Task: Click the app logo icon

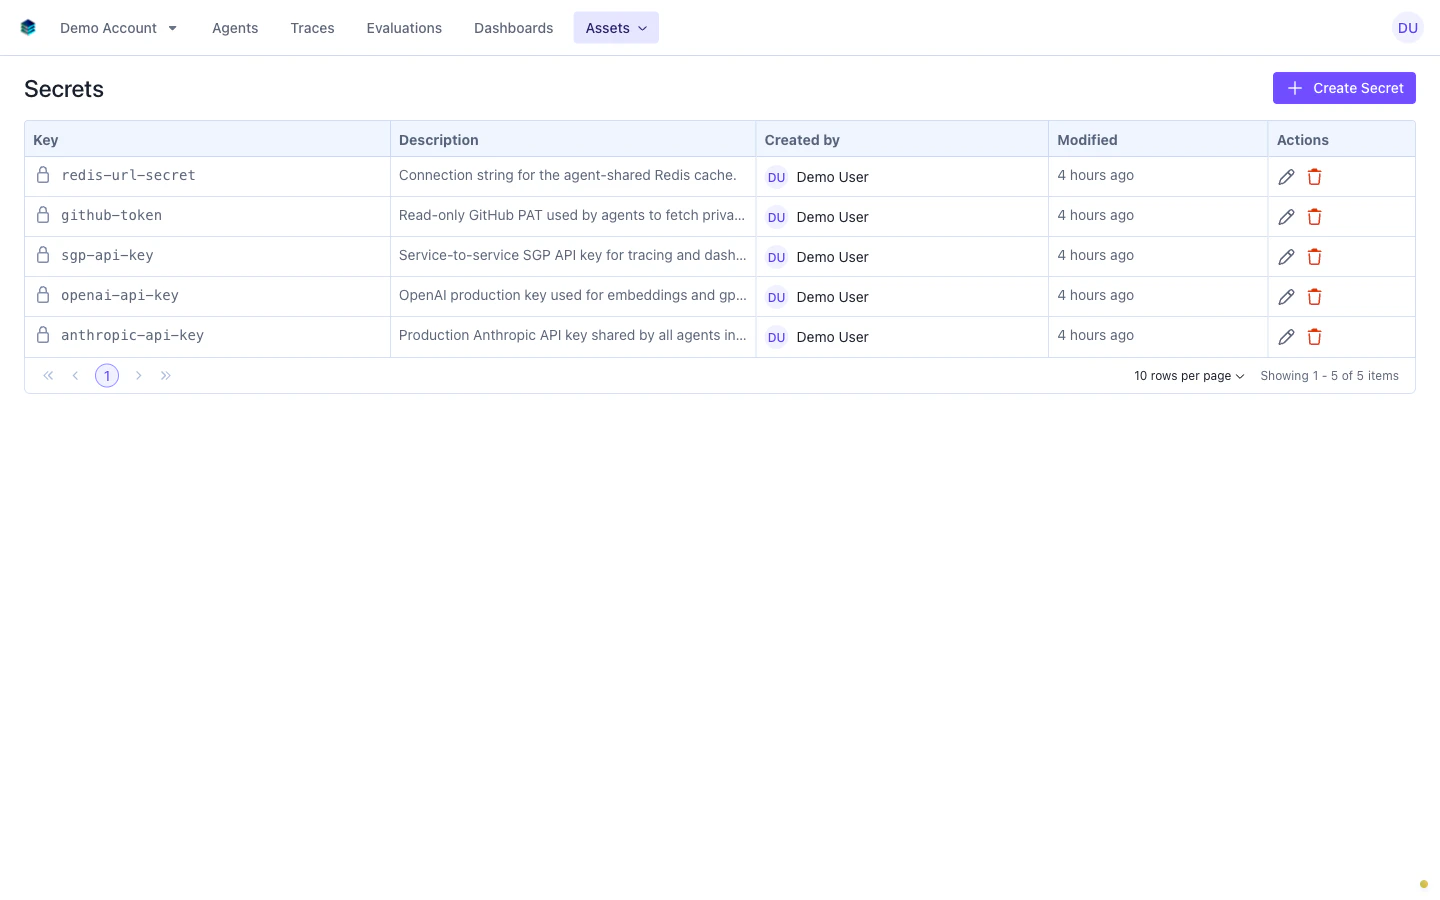Action: pos(28,28)
